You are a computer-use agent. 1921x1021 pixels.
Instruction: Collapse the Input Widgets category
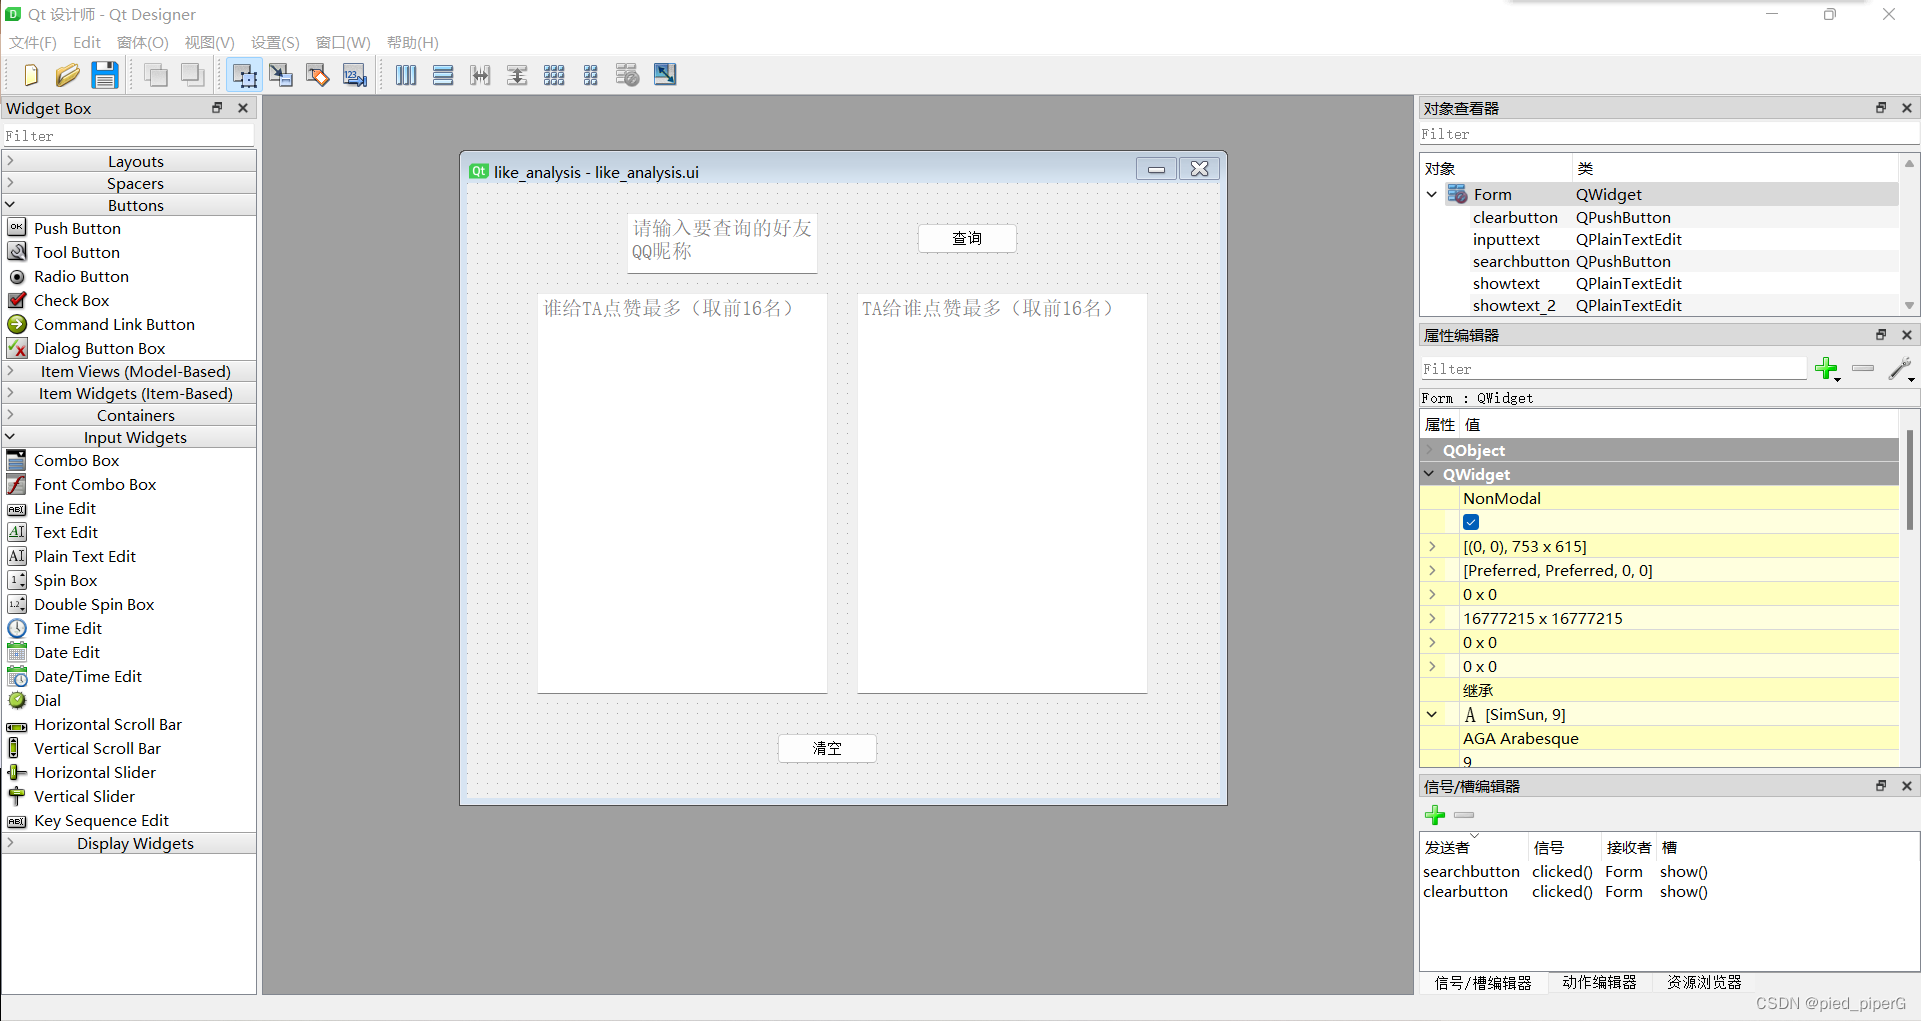point(129,437)
